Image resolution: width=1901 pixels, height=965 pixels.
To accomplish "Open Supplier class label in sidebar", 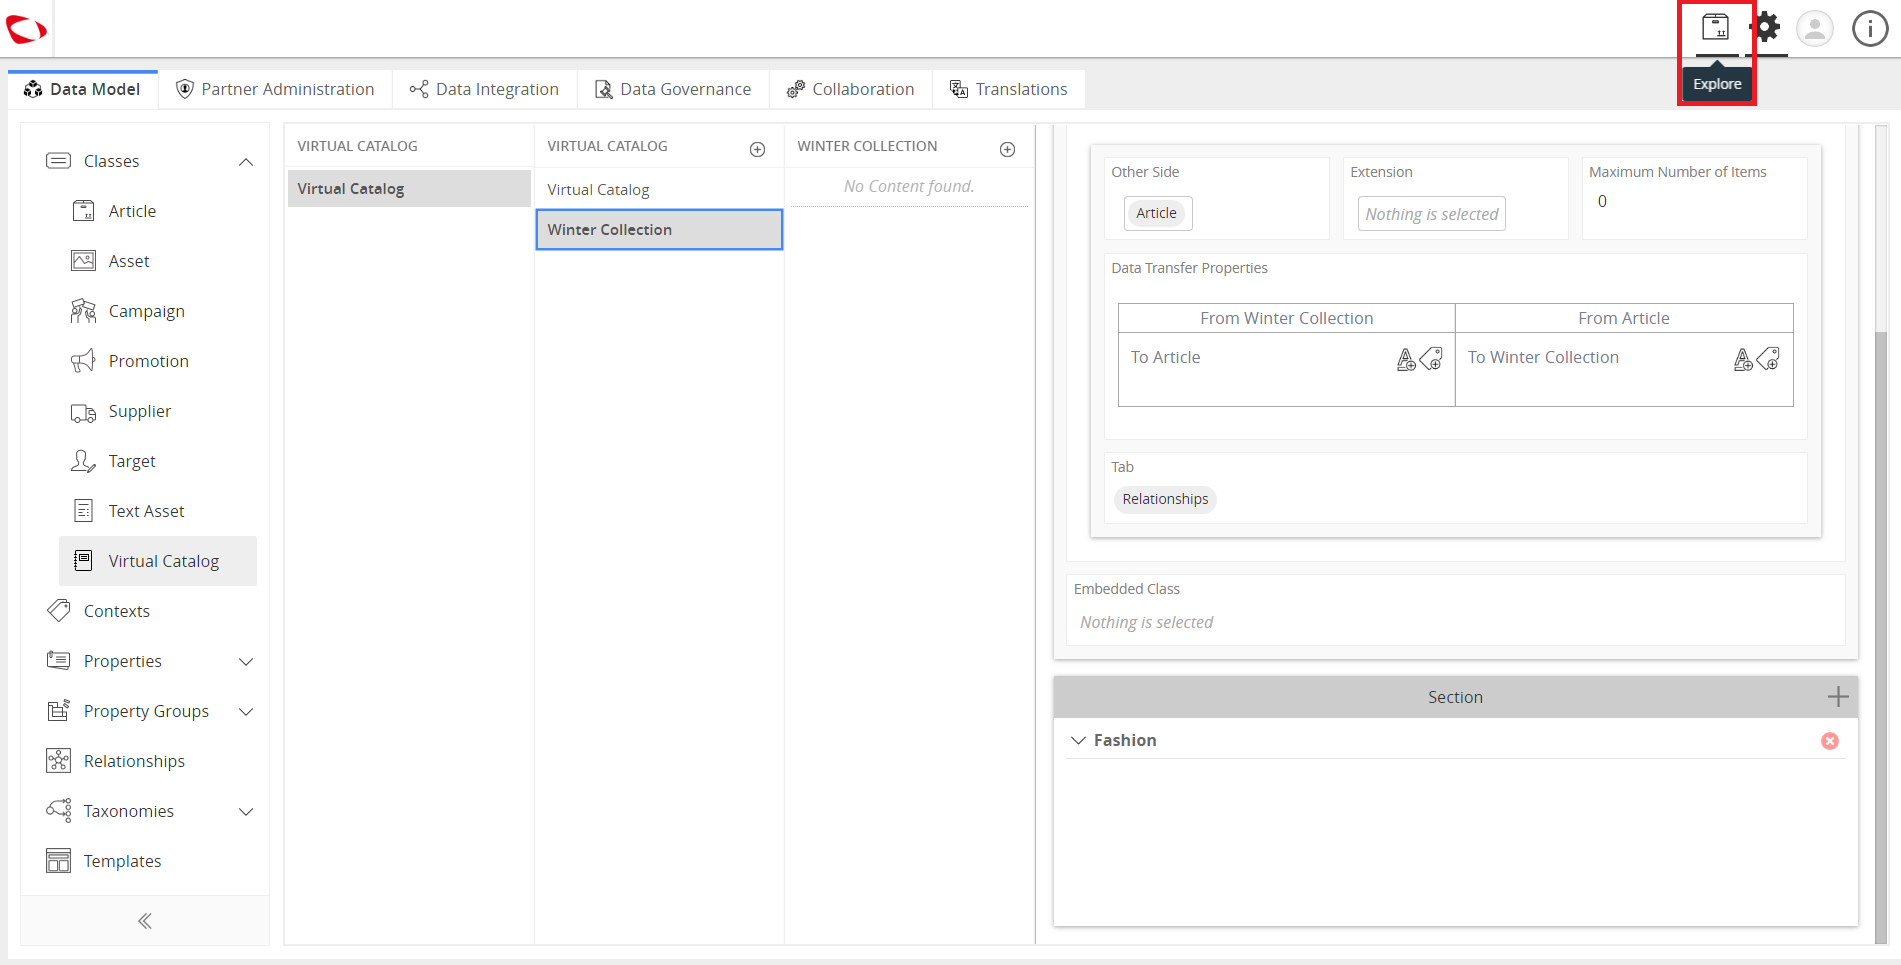I will [x=140, y=411].
